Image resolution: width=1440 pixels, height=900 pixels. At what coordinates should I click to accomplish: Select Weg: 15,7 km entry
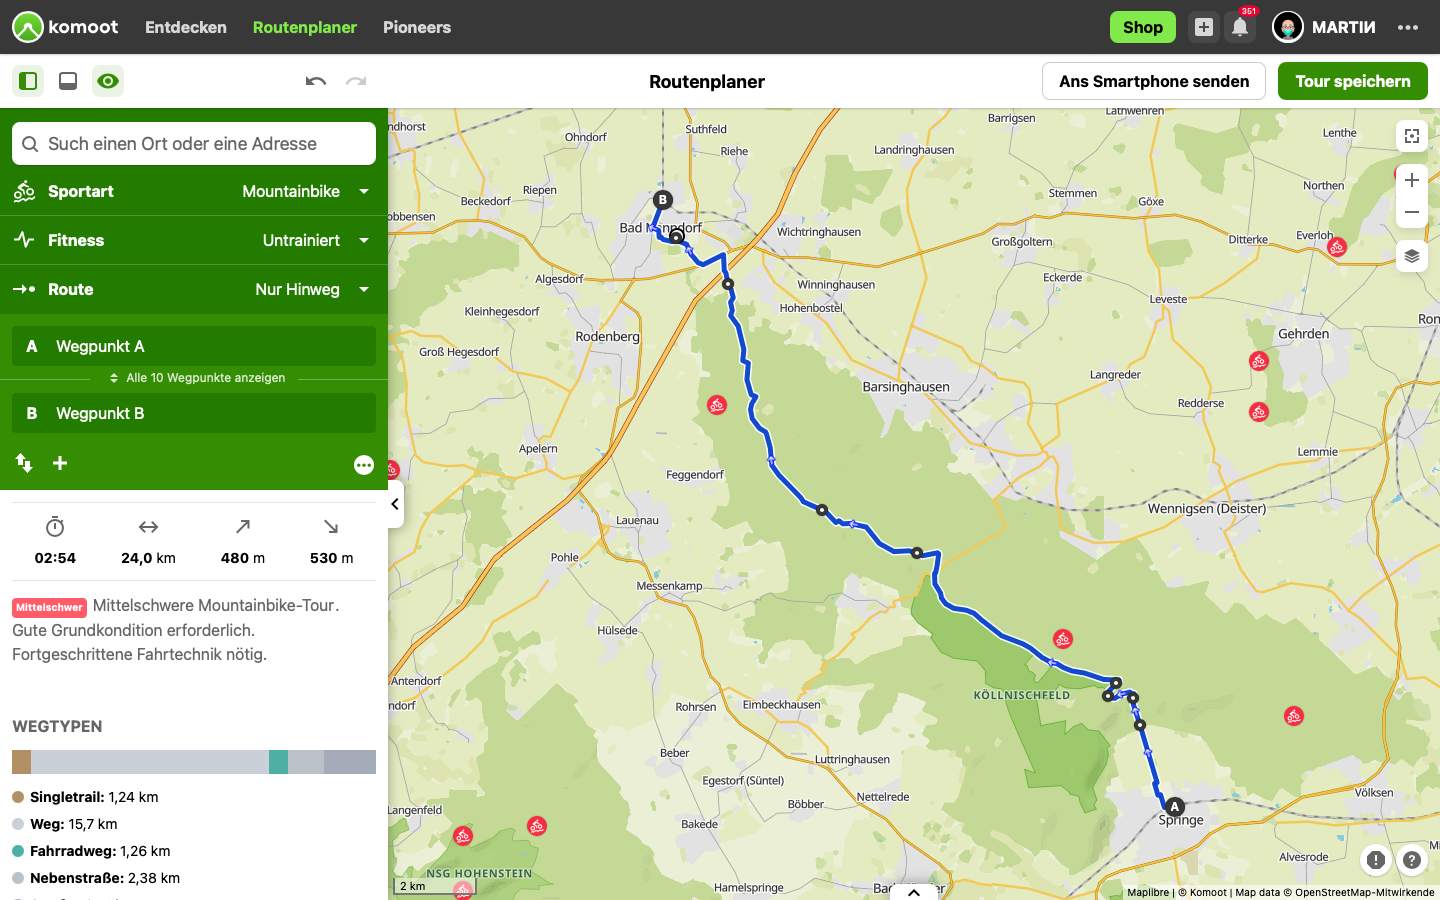point(65,824)
